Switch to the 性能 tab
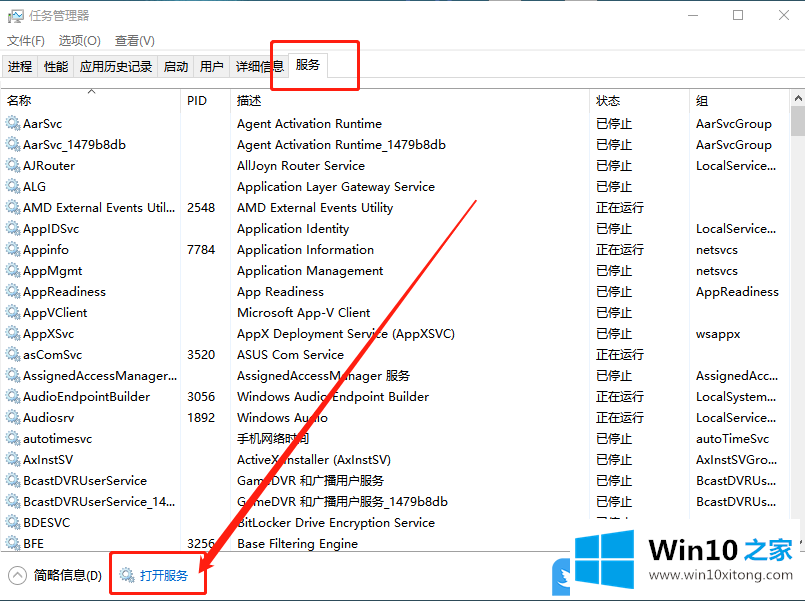Image resolution: width=805 pixels, height=601 pixels. (x=56, y=67)
